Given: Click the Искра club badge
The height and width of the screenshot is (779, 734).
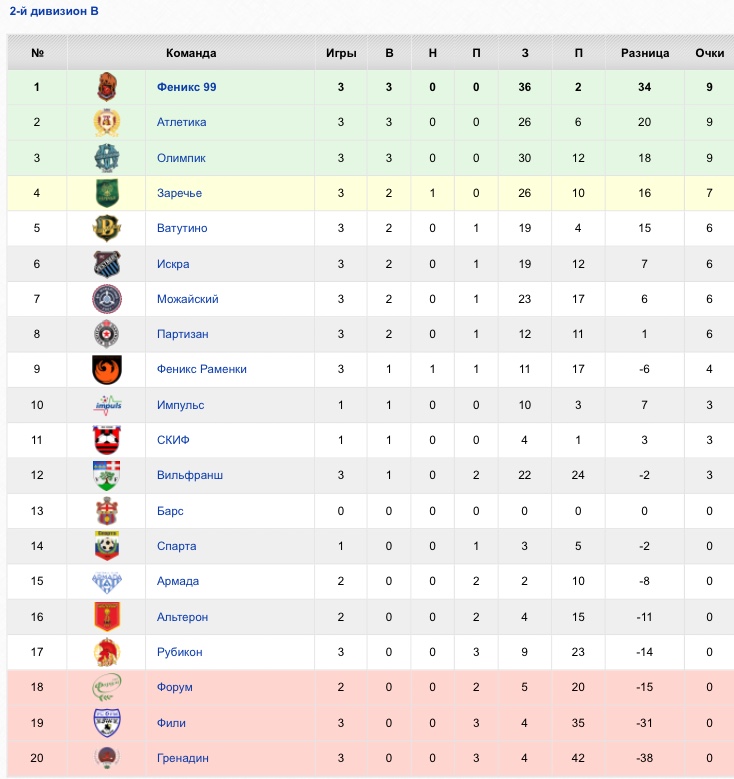Looking at the screenshot, I should (x=106, y=264).
